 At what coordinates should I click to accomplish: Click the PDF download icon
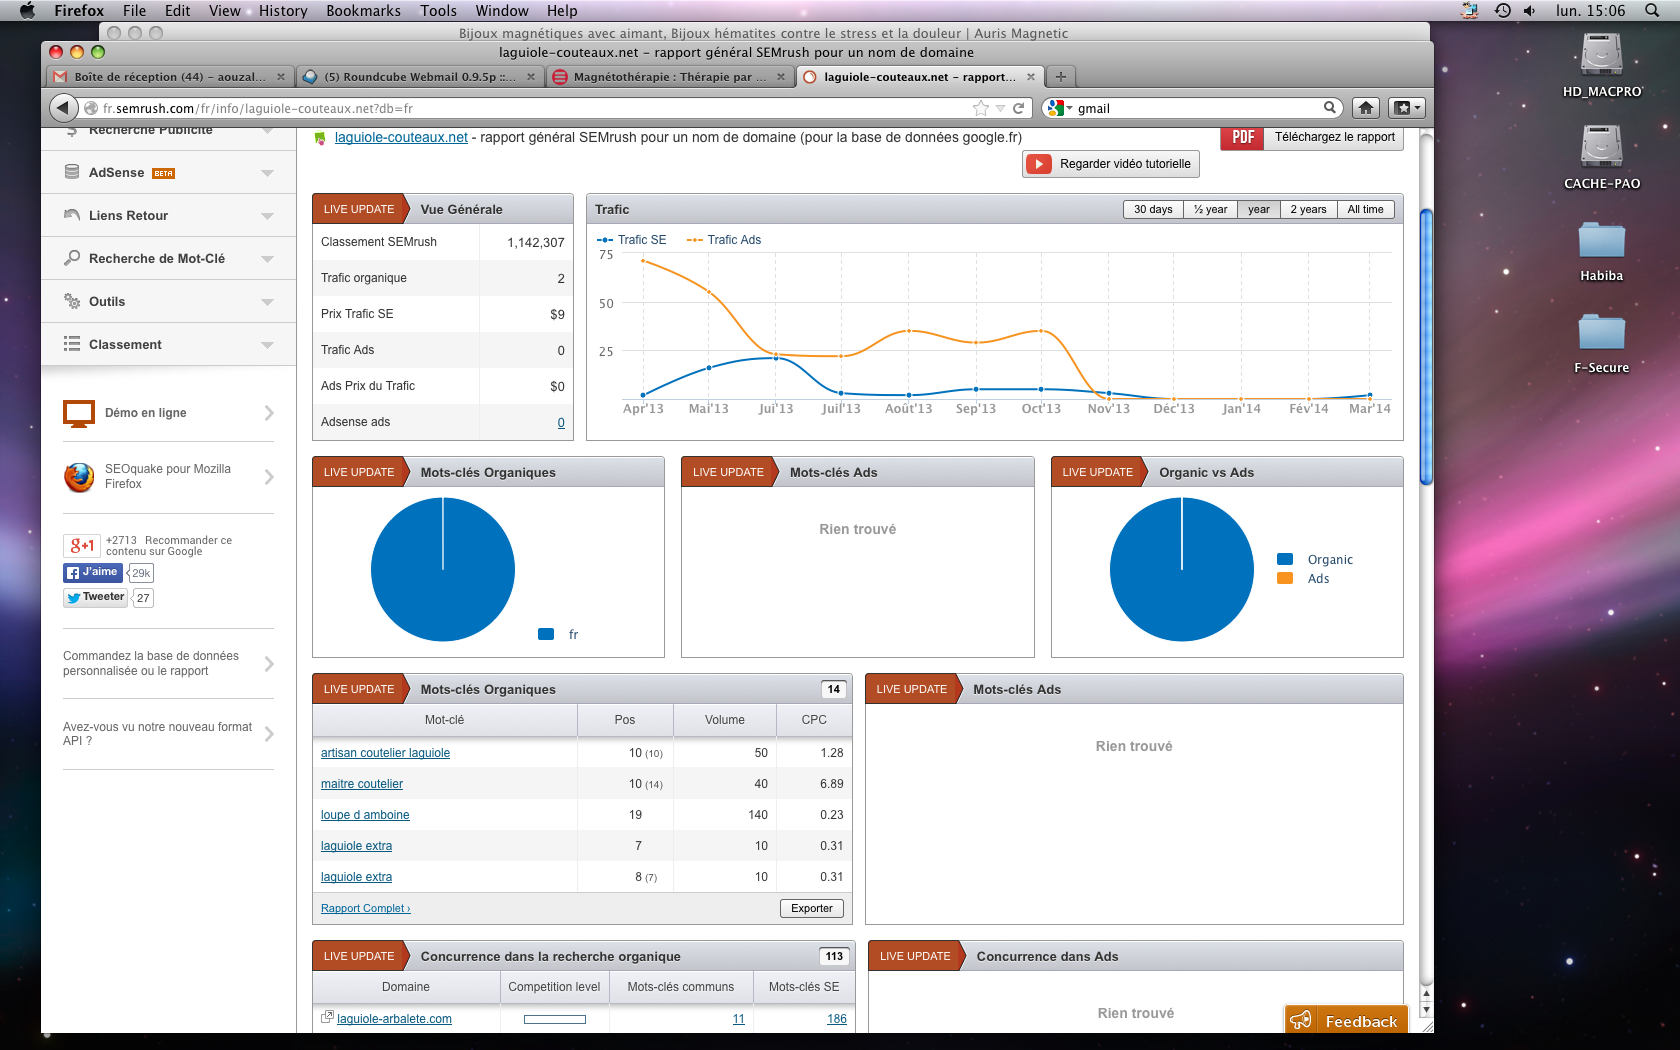(1242, 137)
